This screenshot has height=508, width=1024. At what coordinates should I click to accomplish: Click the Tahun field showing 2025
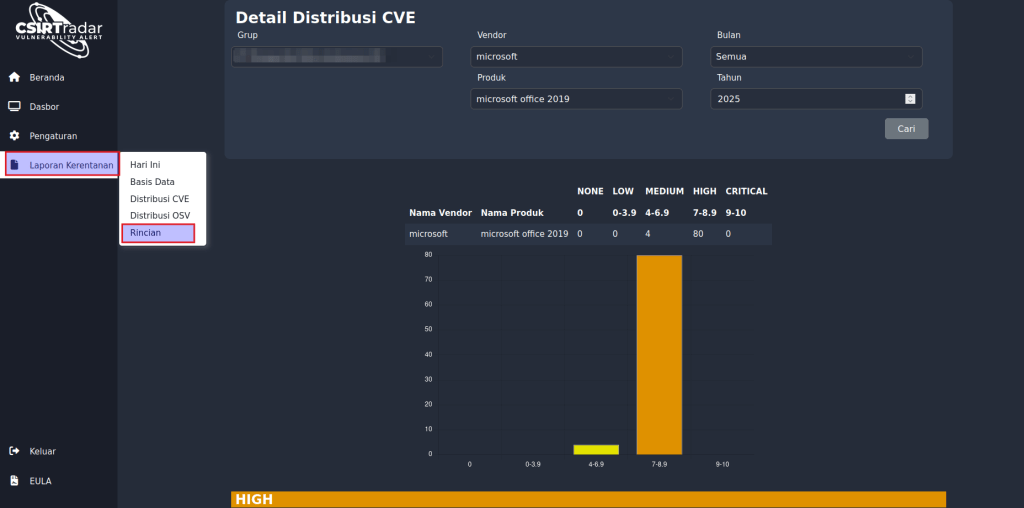click(x=816, y=99)
